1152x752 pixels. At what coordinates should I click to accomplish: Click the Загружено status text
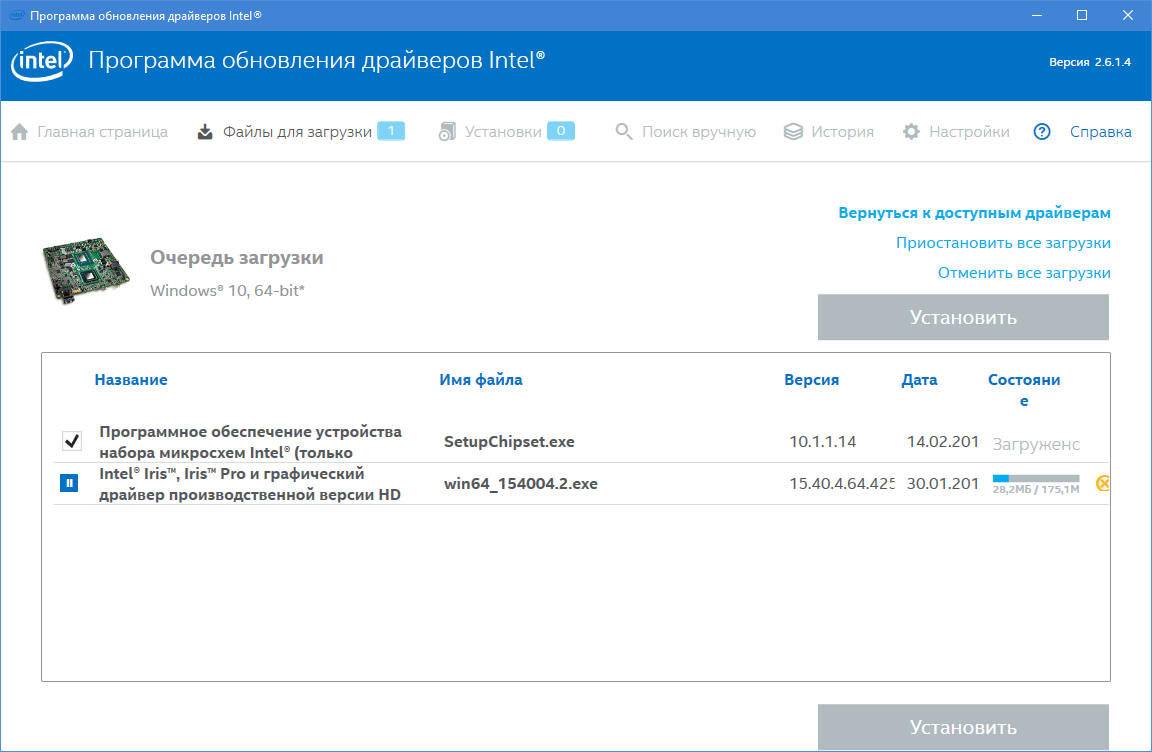[1036, 444]
